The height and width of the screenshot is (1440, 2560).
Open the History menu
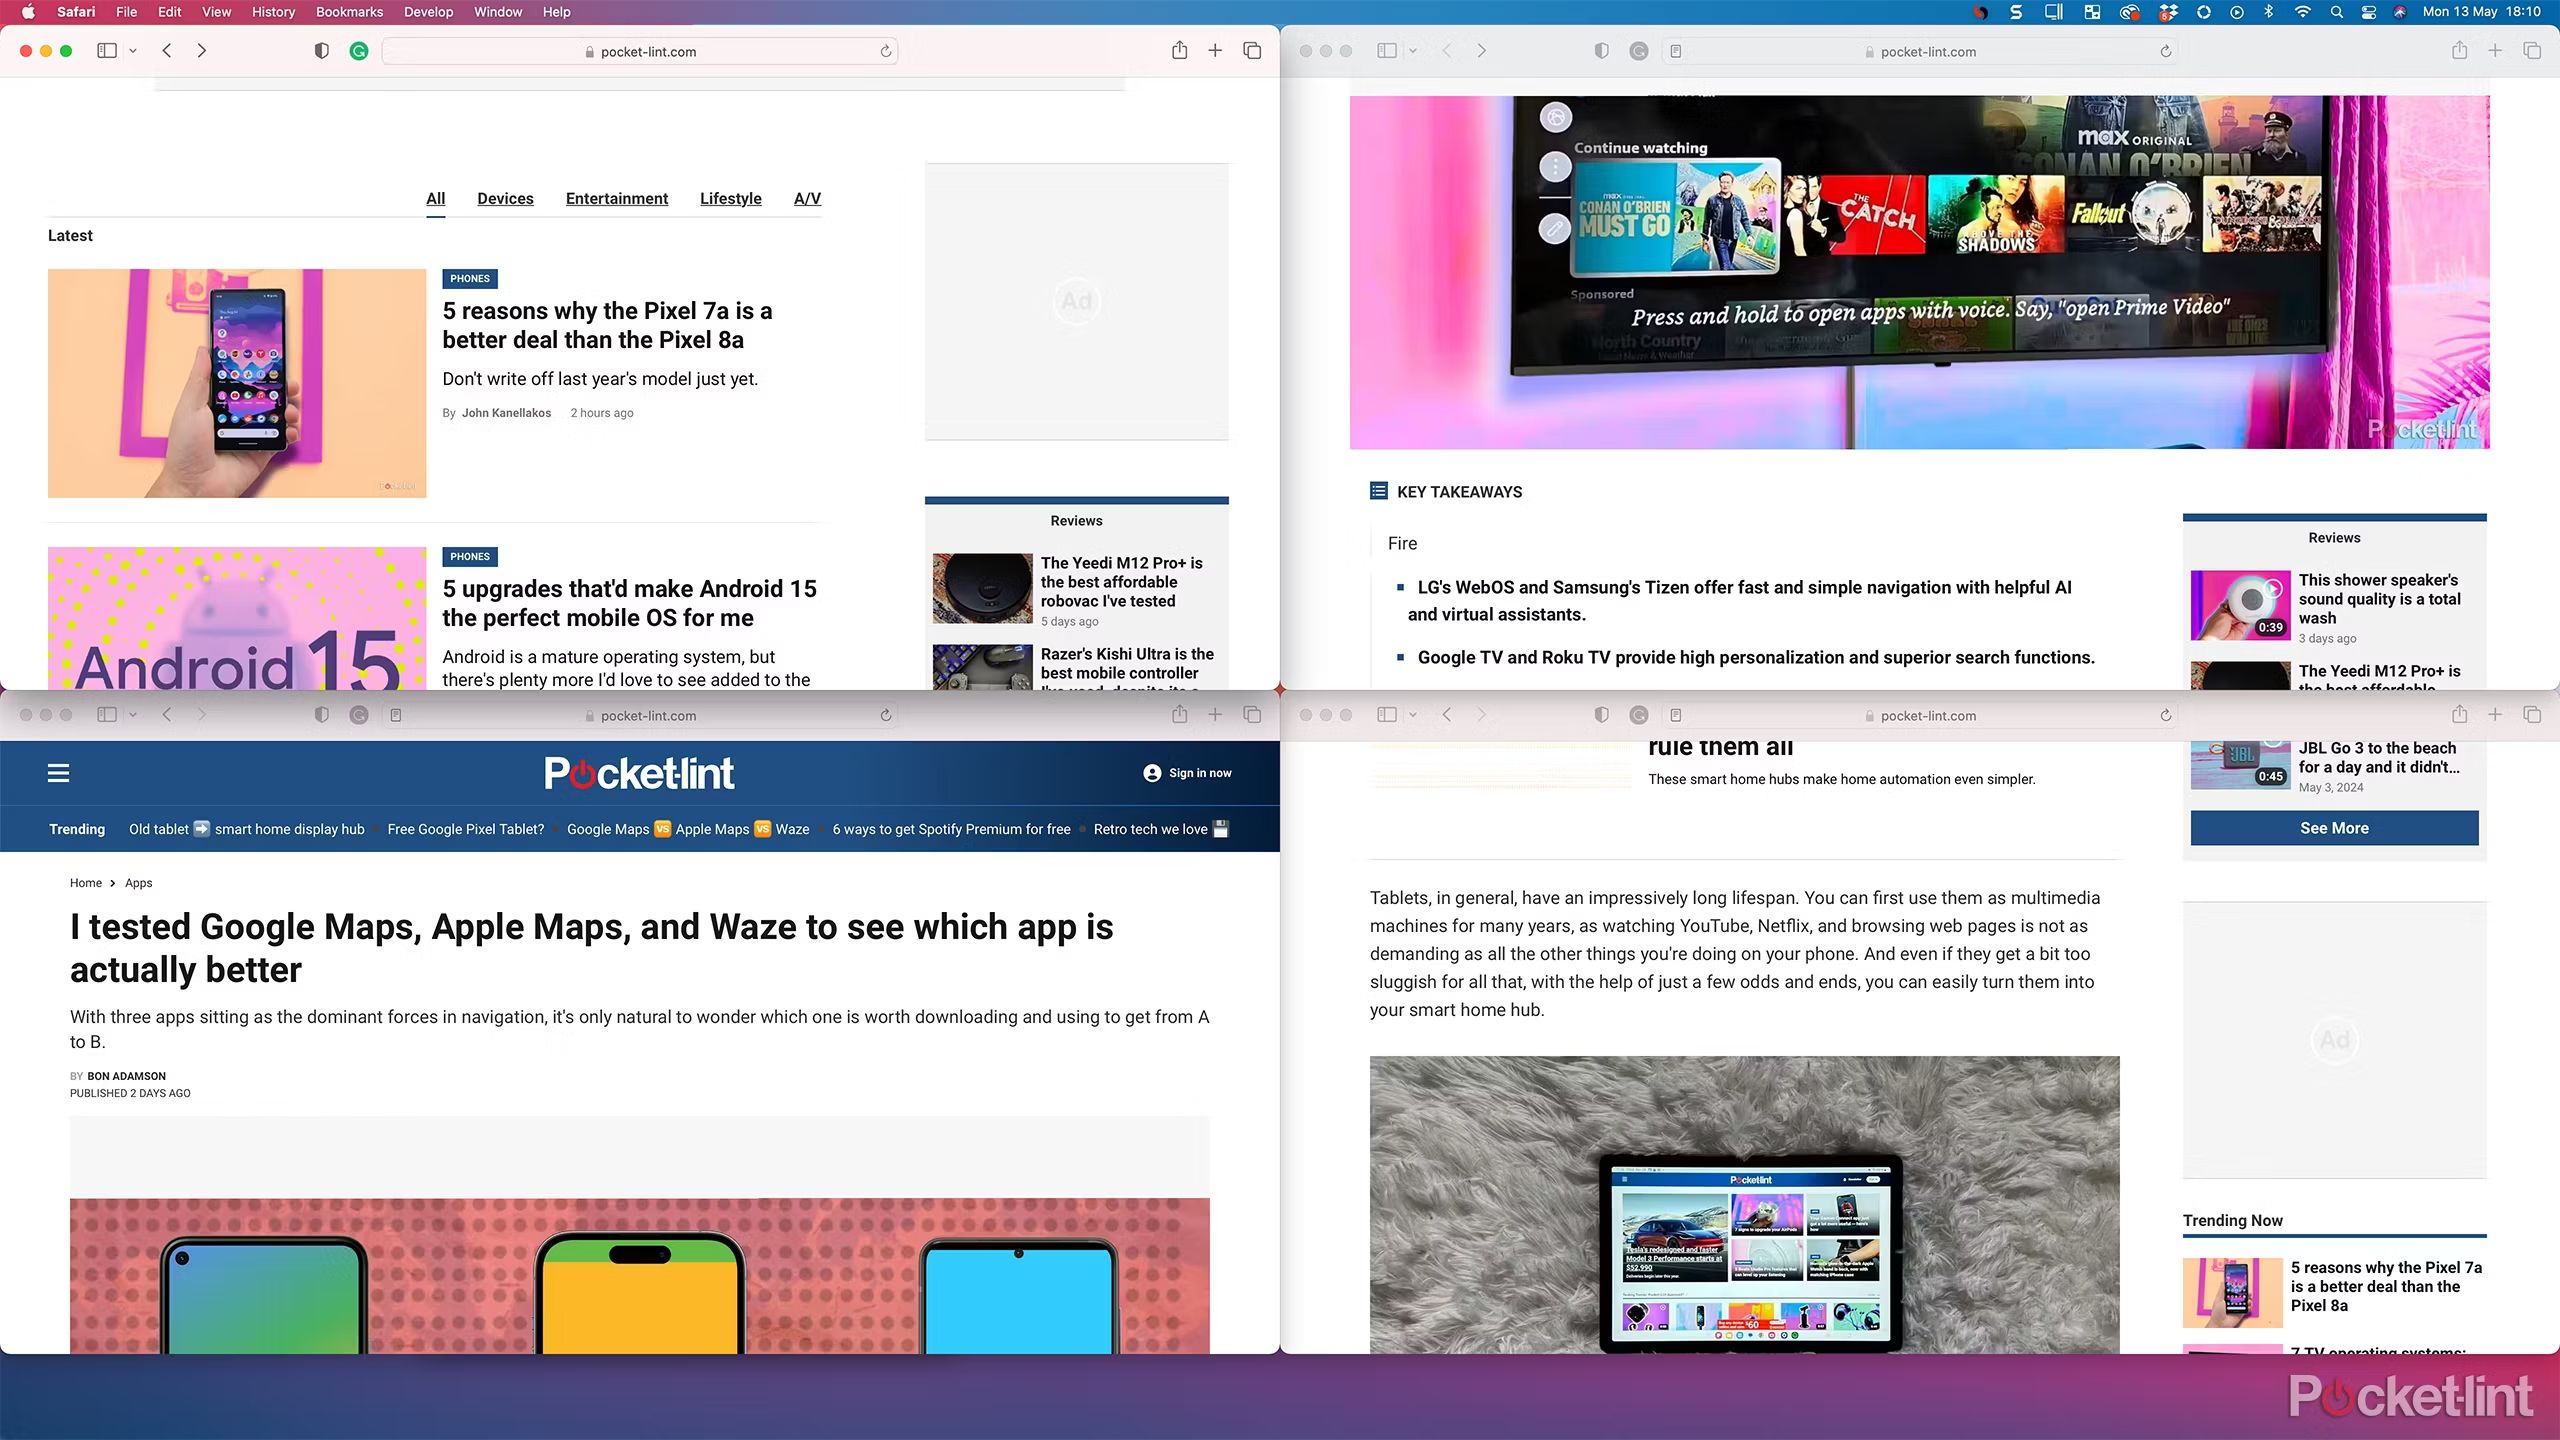(273, 12)
